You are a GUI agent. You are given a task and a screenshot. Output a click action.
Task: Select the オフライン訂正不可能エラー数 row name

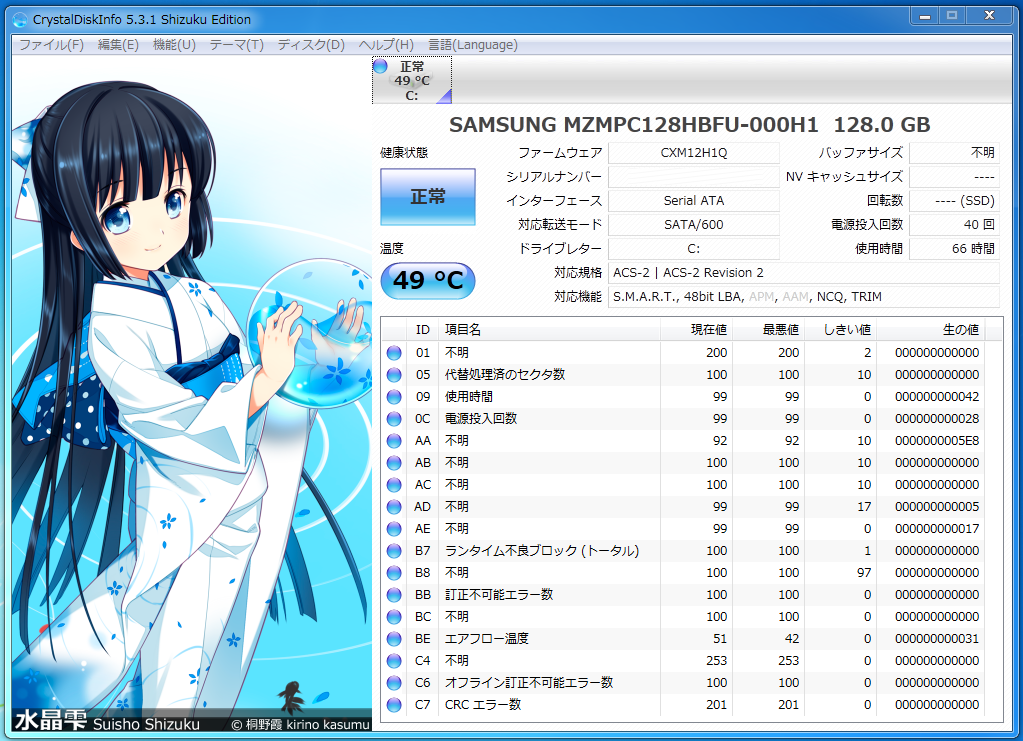tap(529, 683)
